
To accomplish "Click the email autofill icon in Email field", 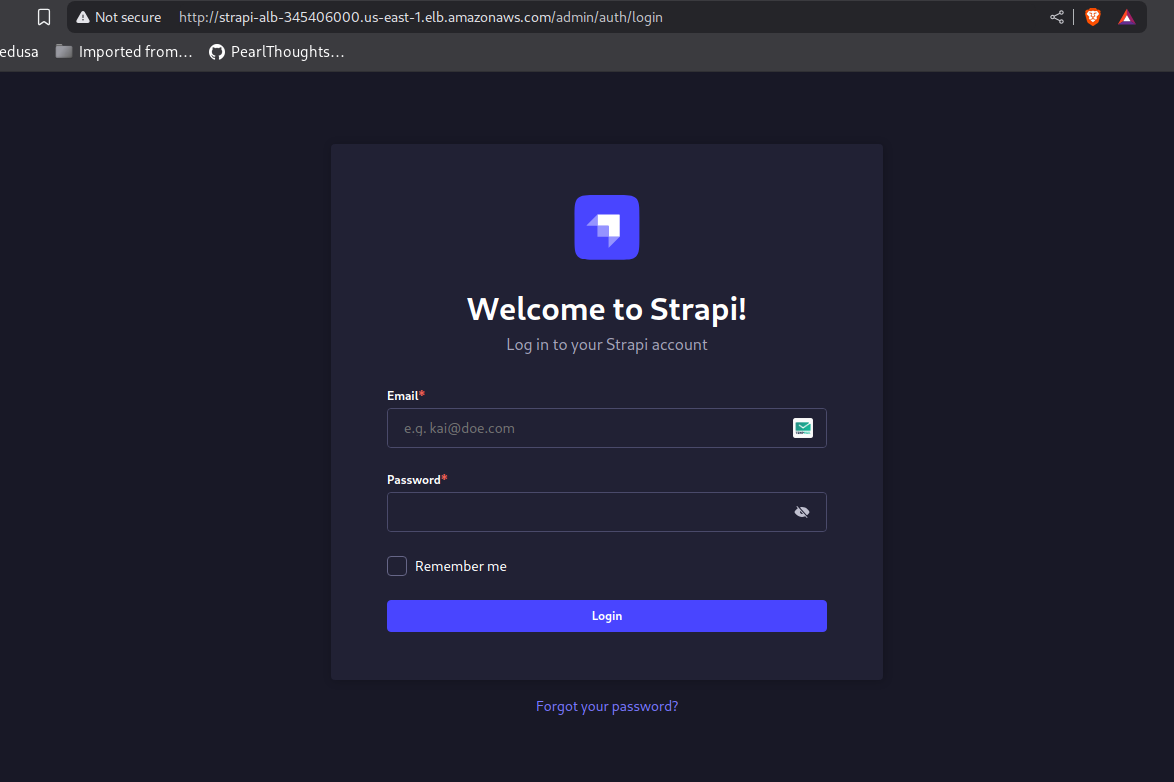I will coord(803,428).
